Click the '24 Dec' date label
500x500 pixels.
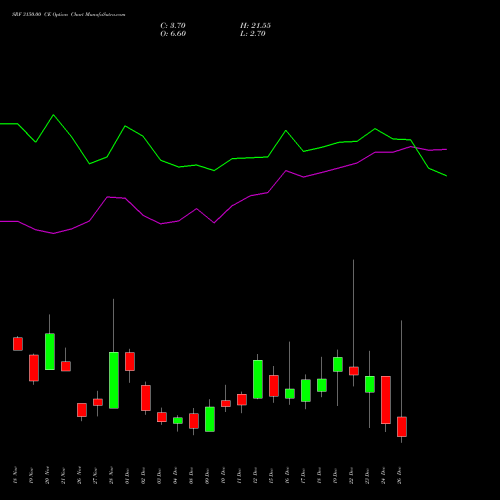tap(383, 475)
